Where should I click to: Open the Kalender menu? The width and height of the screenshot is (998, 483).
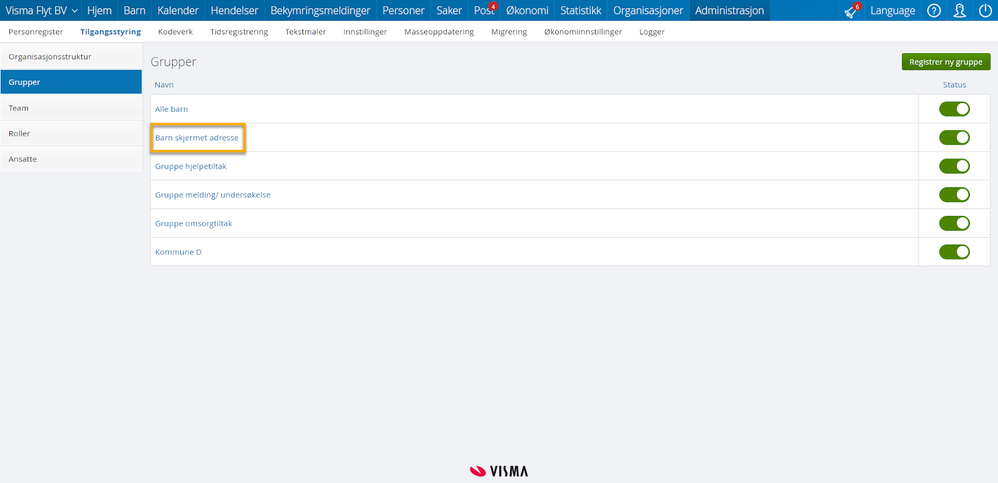click(x=178, y=11)
